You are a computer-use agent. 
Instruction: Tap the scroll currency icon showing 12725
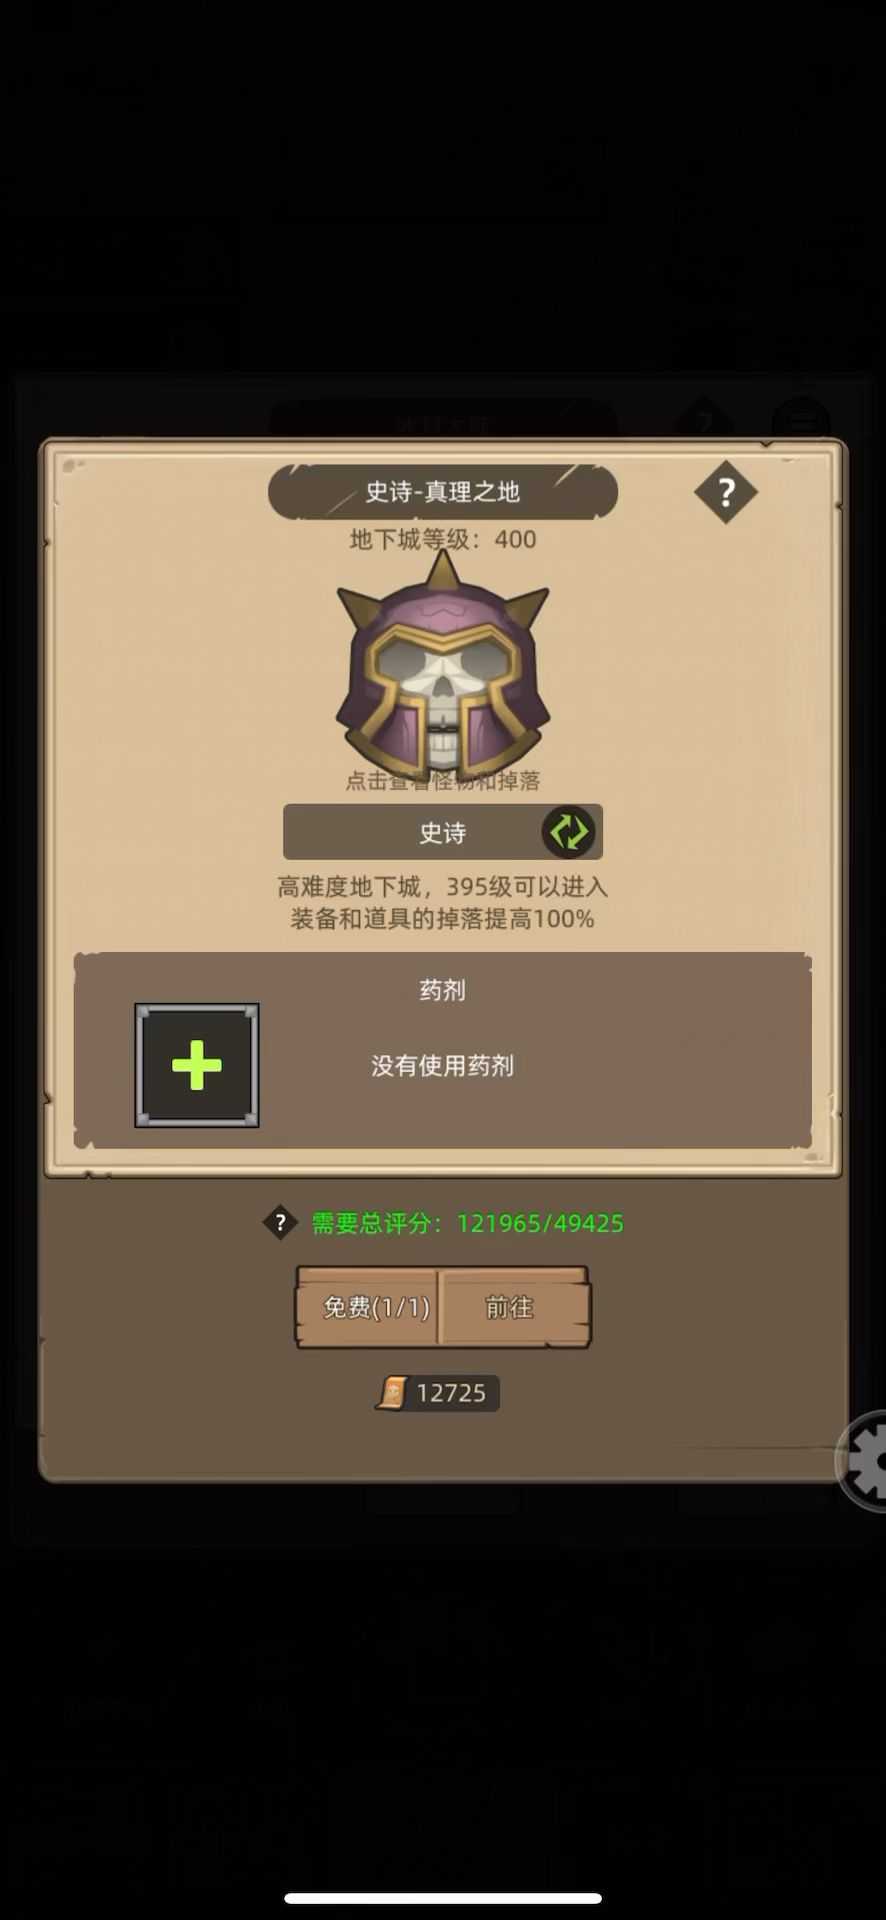(x=393, y=1393)
